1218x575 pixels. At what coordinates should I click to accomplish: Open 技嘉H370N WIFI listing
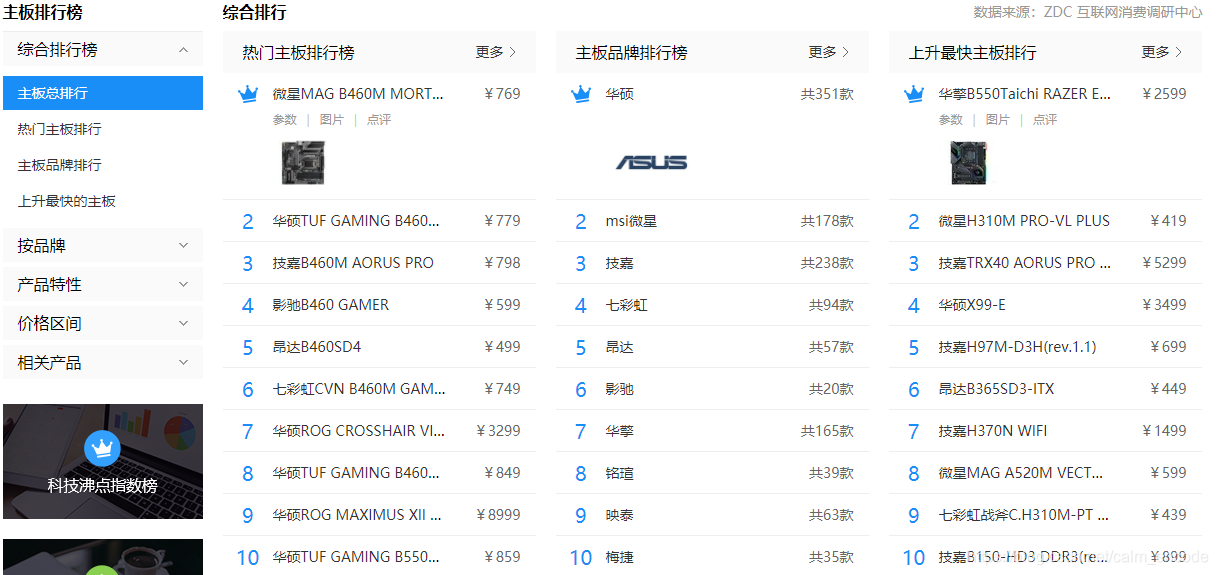(993, 431)
